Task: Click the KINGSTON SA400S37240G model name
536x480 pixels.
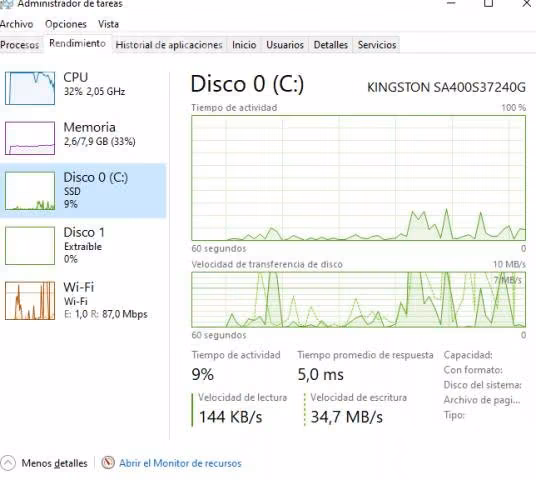Action: pos(446,88)
